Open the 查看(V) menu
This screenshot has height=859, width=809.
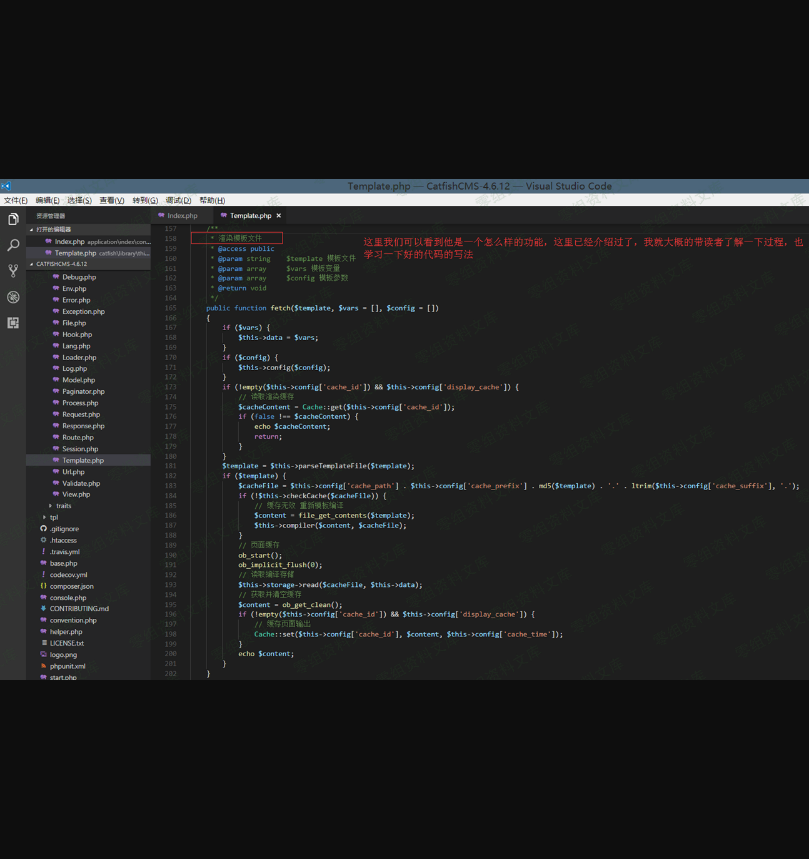click(112, 200)
